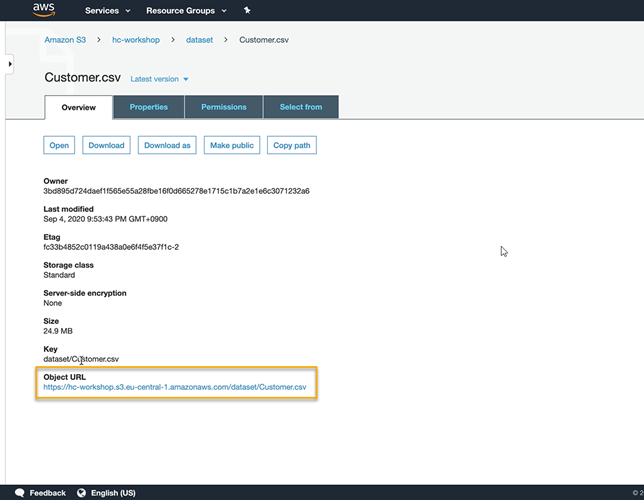Image resolution: width=644 pixels, height=500 pixels.
Task: Click the Download as button
Action: coord(167,145)
